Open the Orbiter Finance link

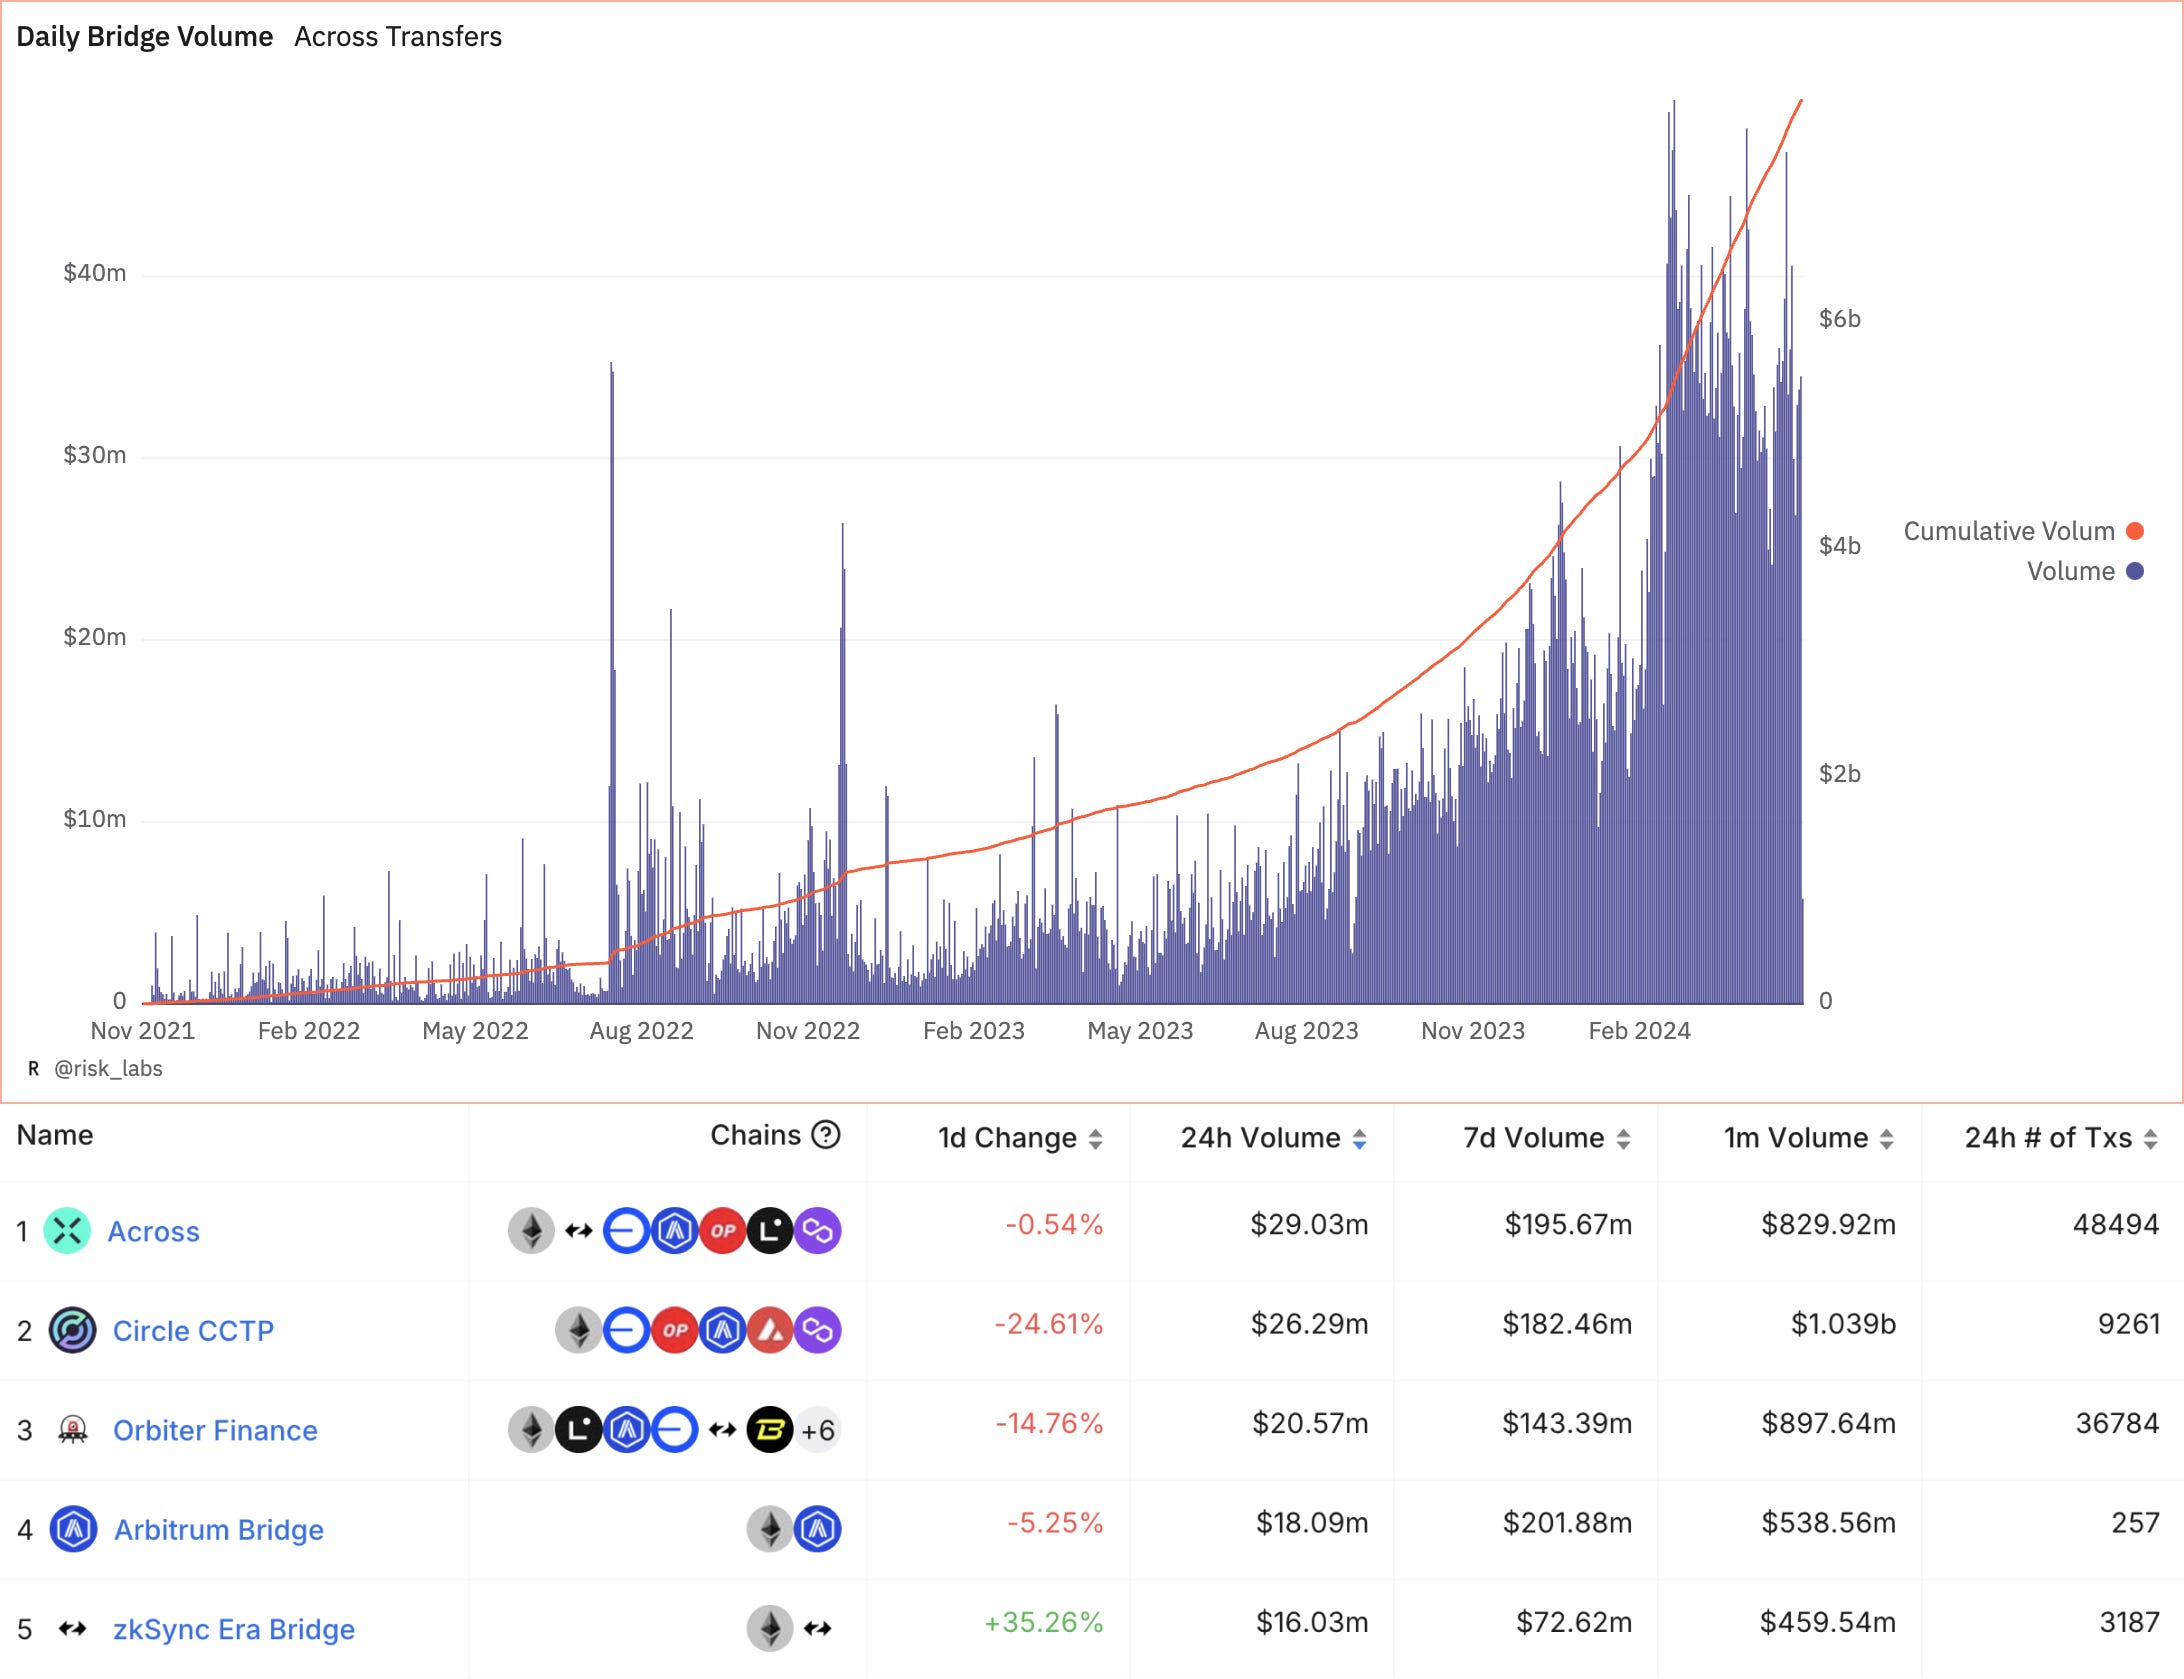point(215,1430)
